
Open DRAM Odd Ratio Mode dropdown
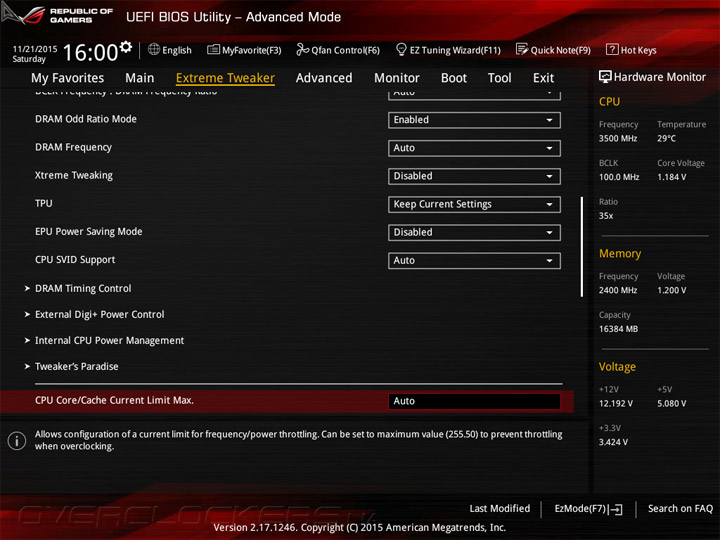[474, 120]
